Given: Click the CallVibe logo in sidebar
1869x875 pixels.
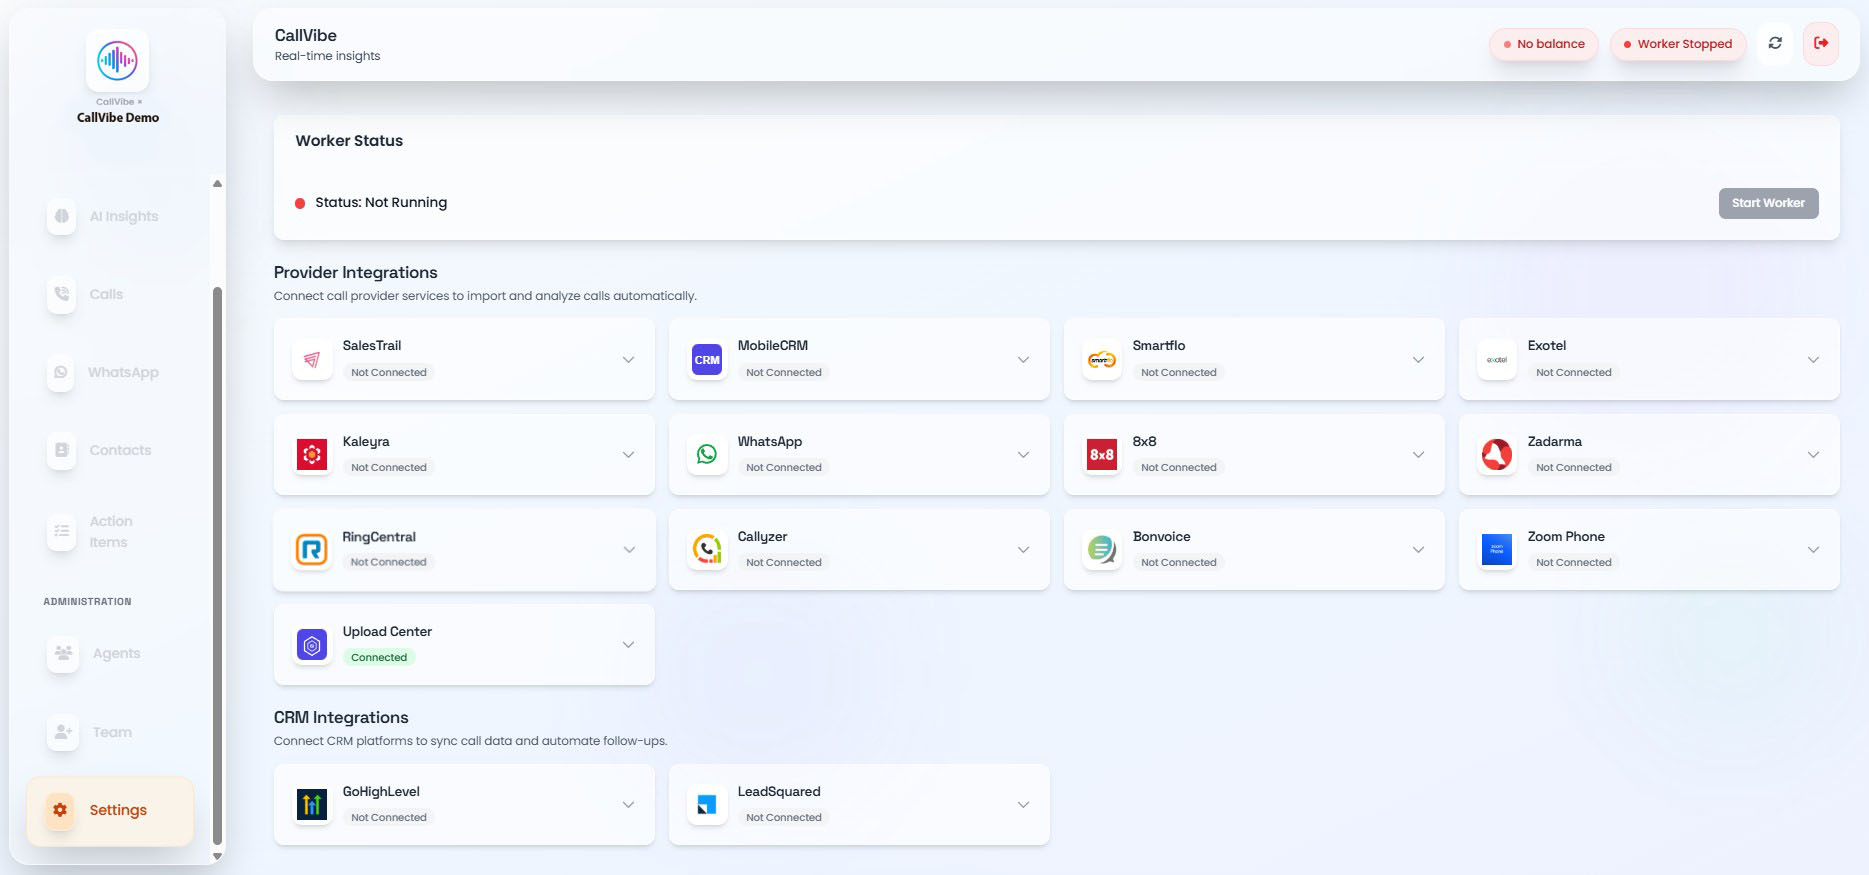Looking at the screenshot, I should 117,61.
